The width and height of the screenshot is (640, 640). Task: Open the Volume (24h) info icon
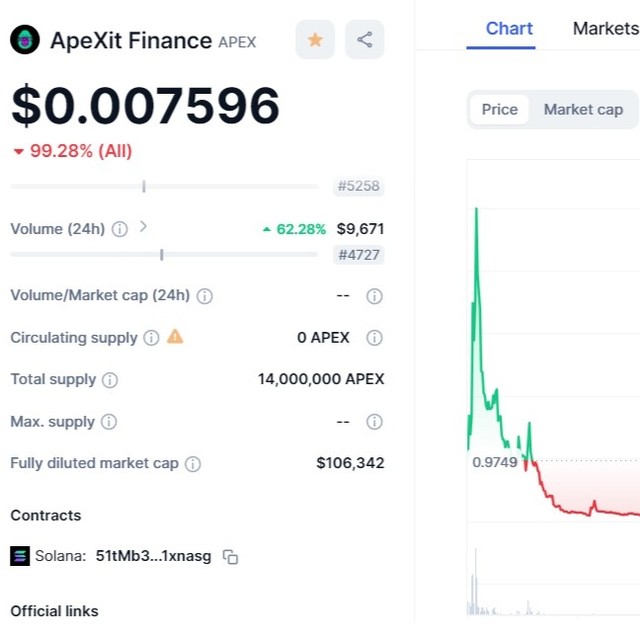(x=120, y=229)
